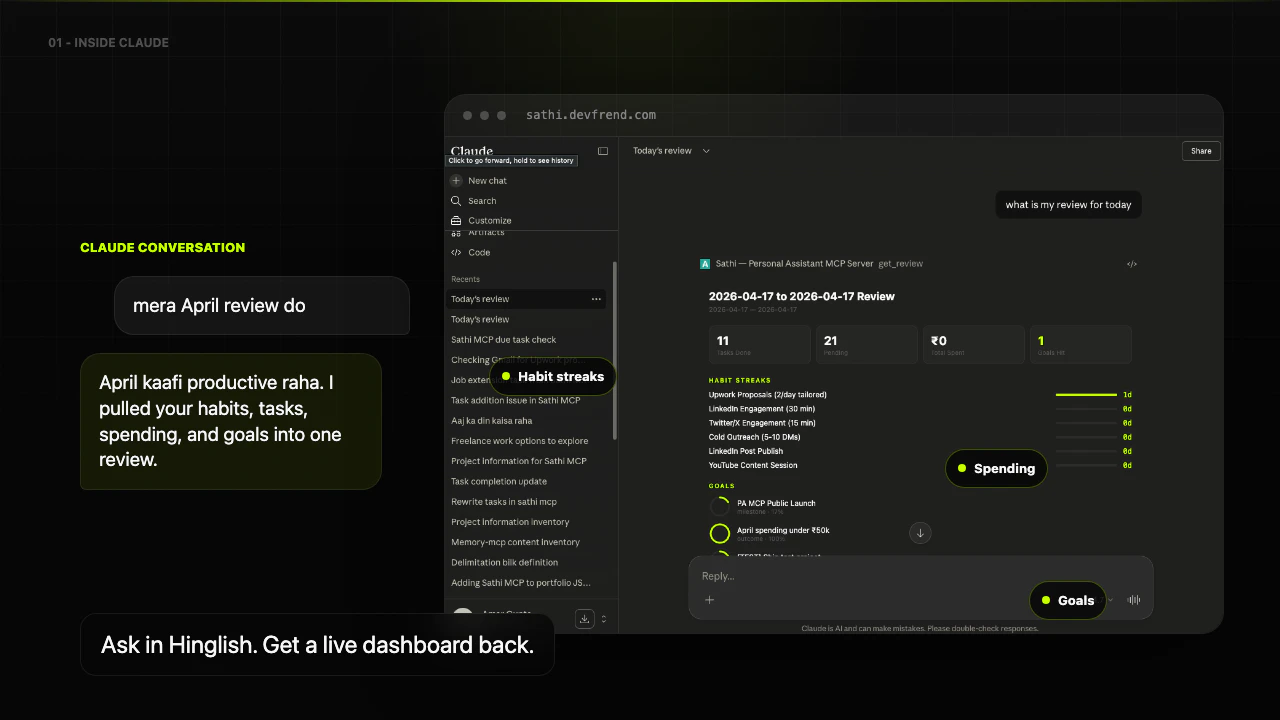Viewport: 1280px width, 720px height.
Task: Click the Sathi MCP server 'A' icon
Action: pyautogui.click(x=704, y=263)
